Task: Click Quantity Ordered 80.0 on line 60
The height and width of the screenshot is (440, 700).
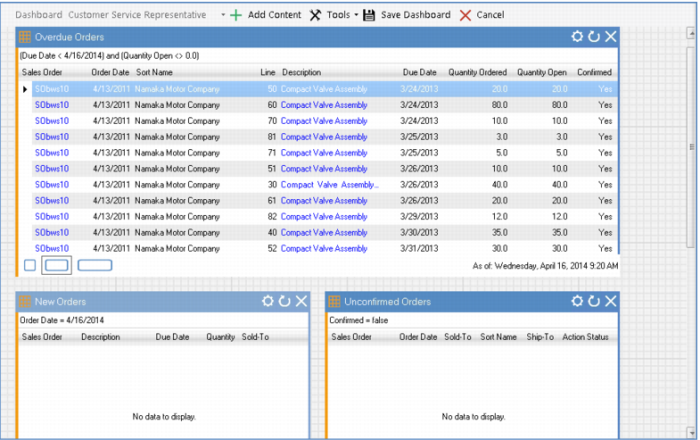Action: tap(500, 105)
